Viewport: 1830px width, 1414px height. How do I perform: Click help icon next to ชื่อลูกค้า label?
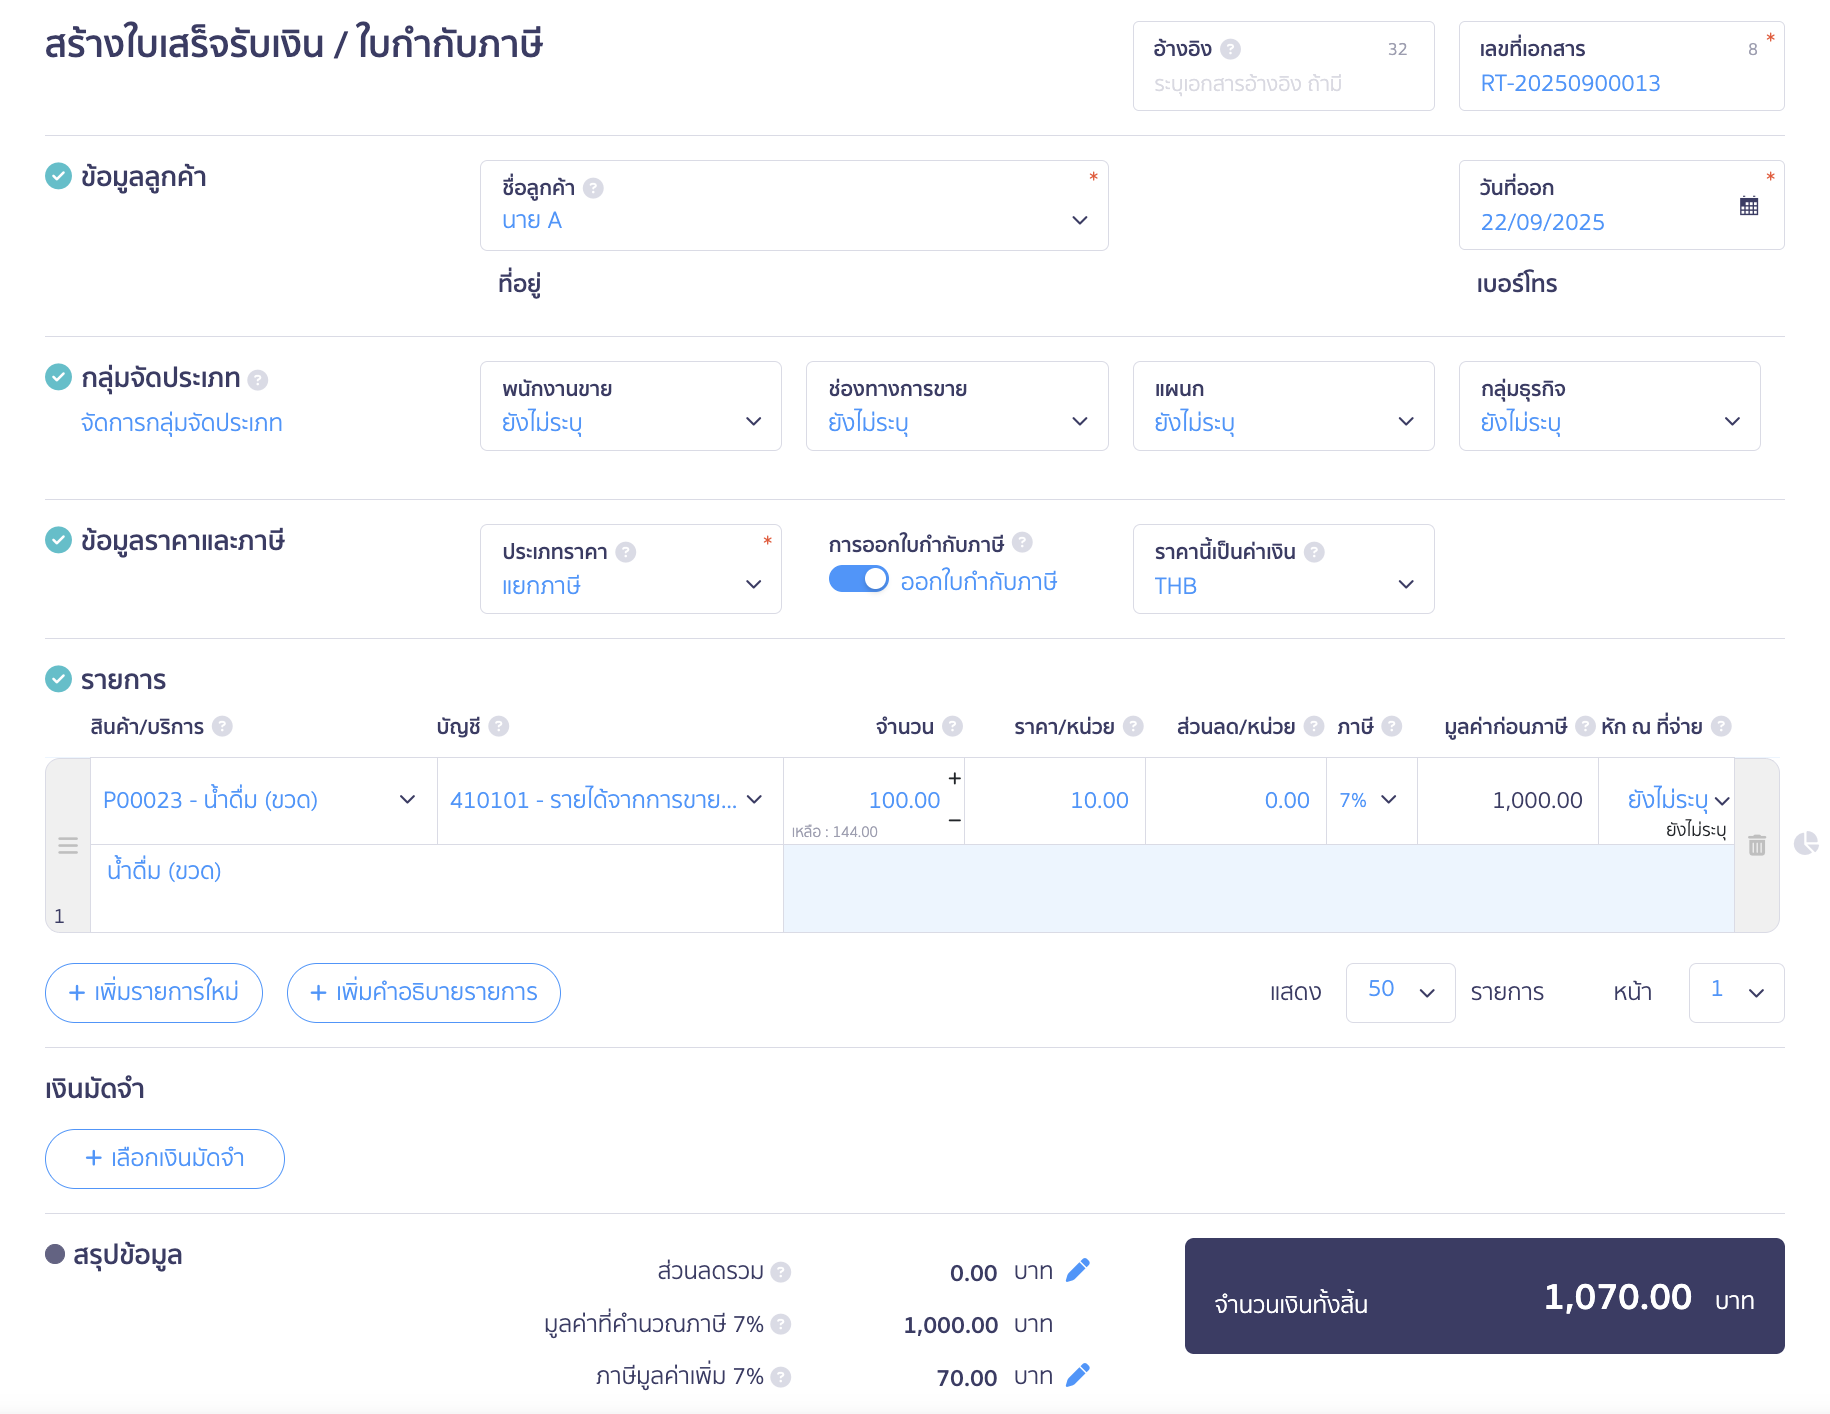[593, 188]
